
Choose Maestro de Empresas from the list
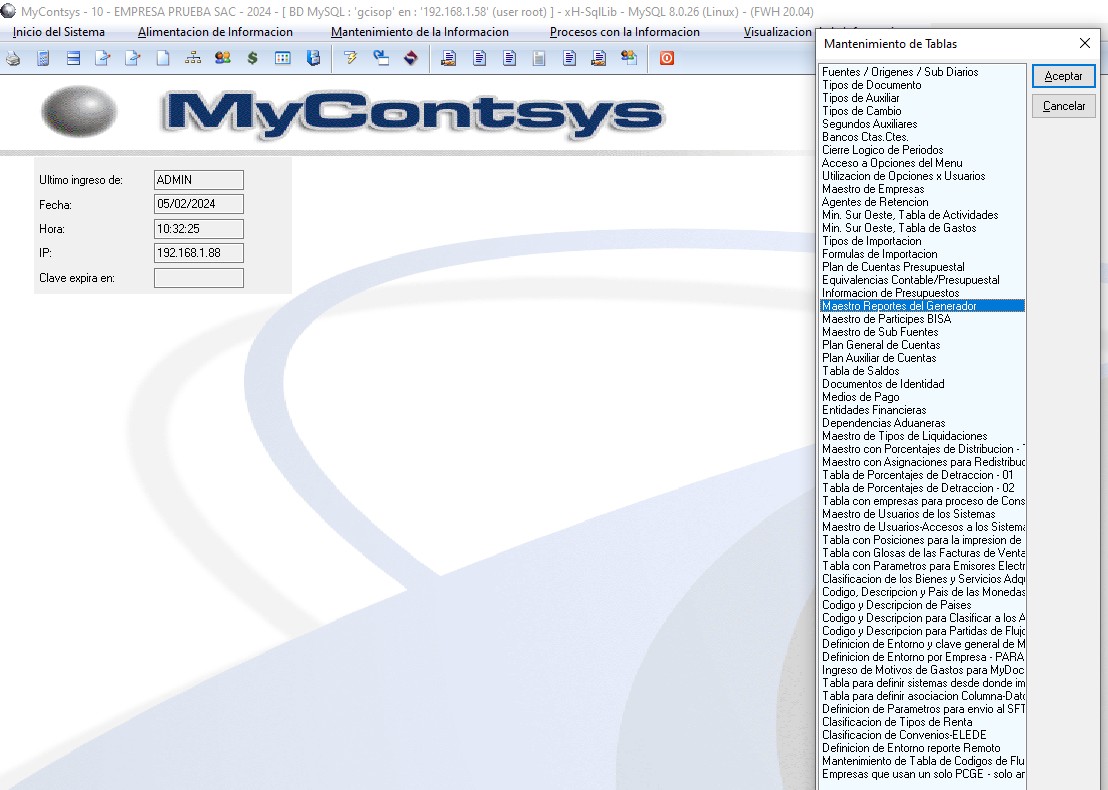pyautogui.click(x=872, y=189)
